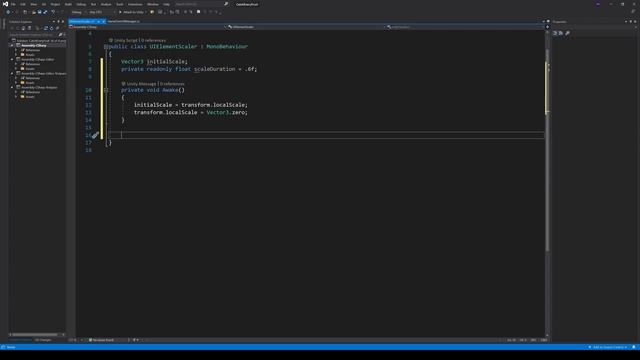Click the Visual Studio search box
Image resolution: width=640 pixels, height=360 pixels.
point(201,4)
